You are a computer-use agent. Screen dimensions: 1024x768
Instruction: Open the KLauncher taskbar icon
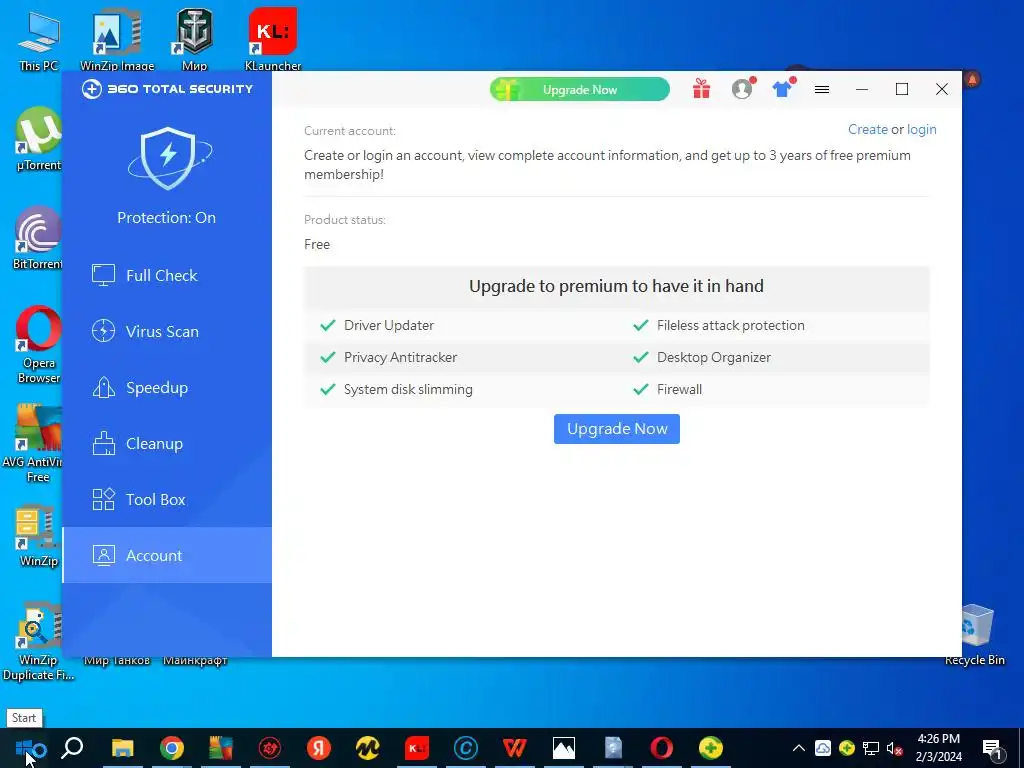point(417,748)
